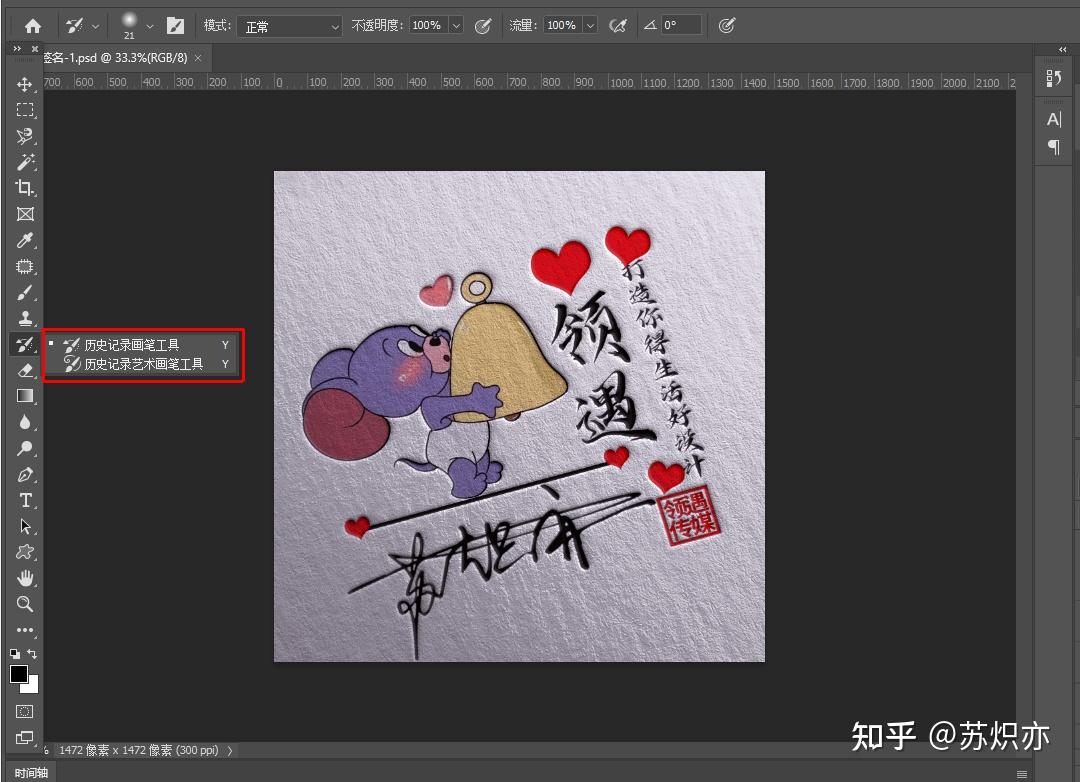Select the Type tool
Image resolution: width=1080 pixels, height=782 pixels.
click(x=25, y=501)
